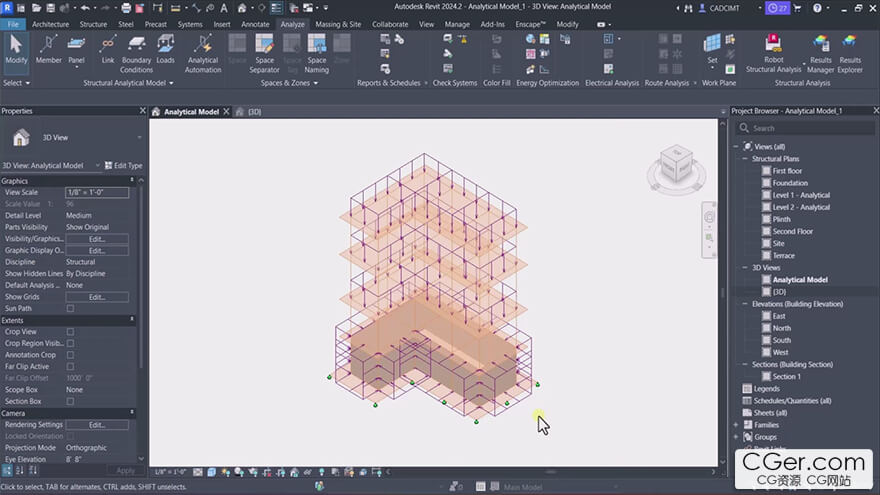This screenshot has width=880, height=495.
Task: Switch to the Structure ribbon tab
Action: coord(93,24)
